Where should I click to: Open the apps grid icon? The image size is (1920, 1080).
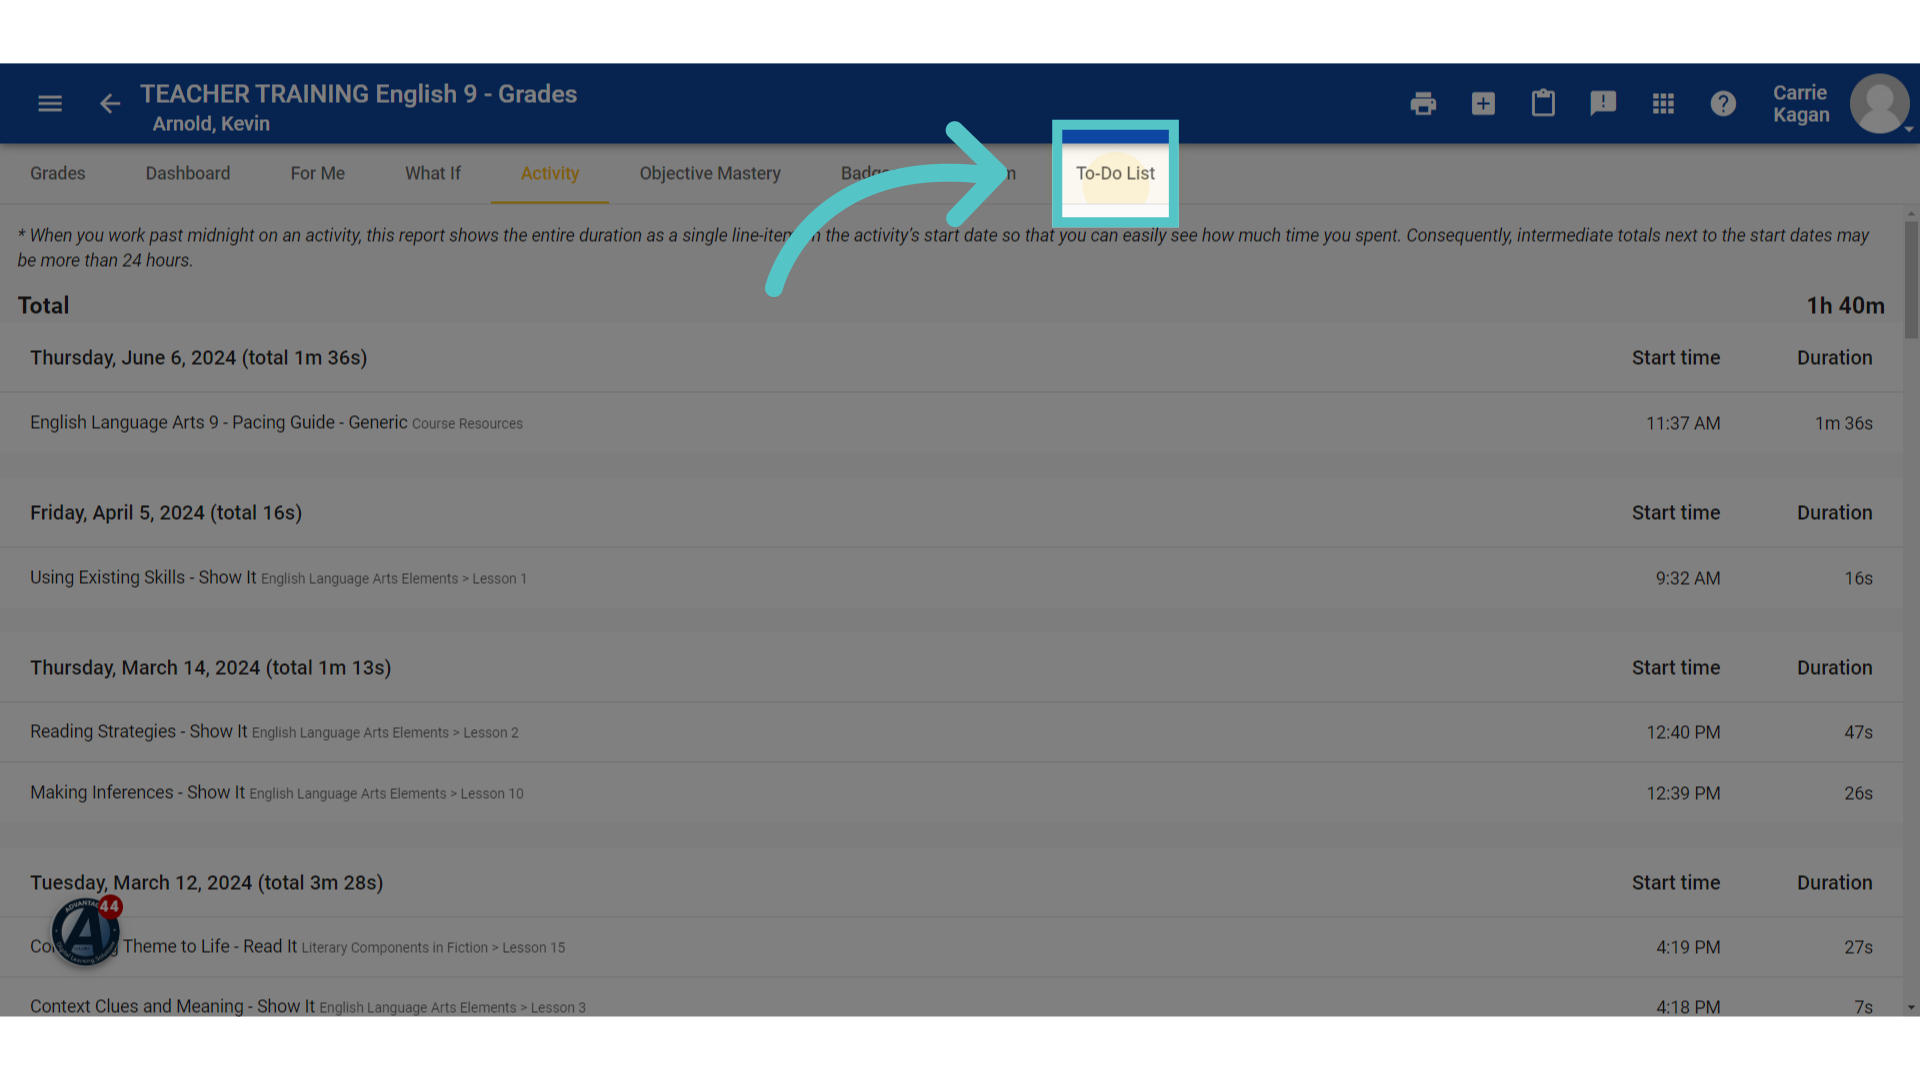click(x=1663, y=103)
